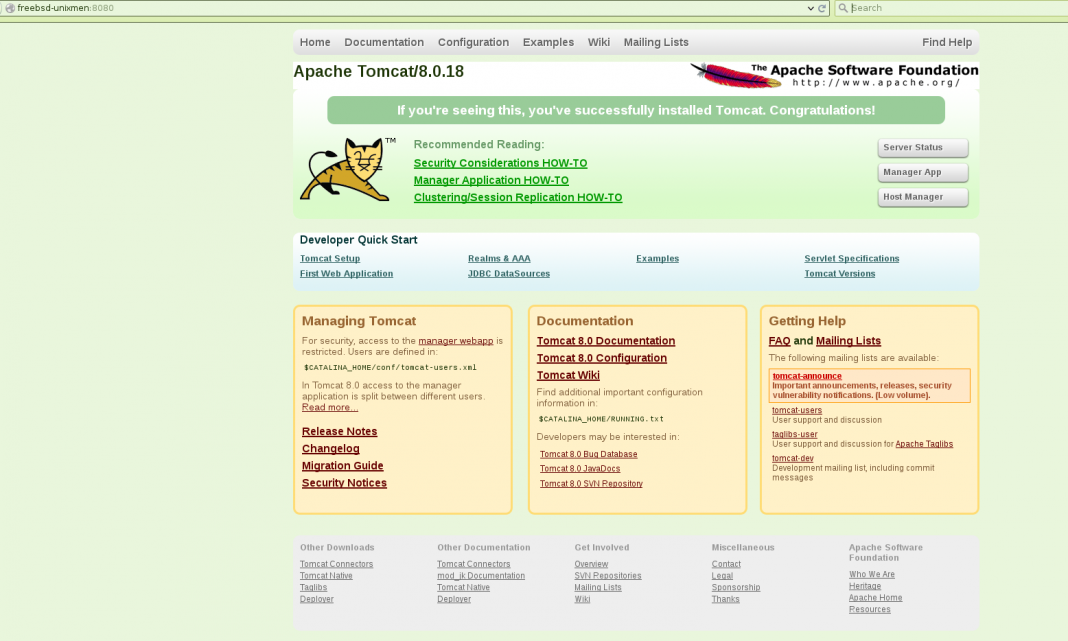
Task: Open the tomcat-dev mailing list link
Action: (792, 458)
